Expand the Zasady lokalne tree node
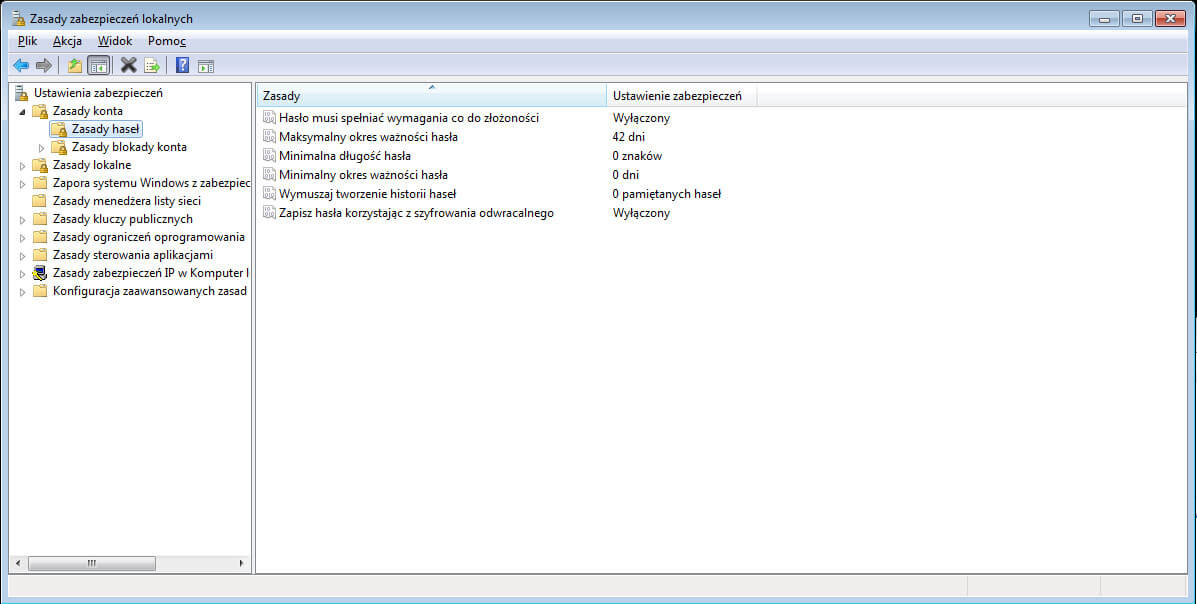 (x=23, y=165)
